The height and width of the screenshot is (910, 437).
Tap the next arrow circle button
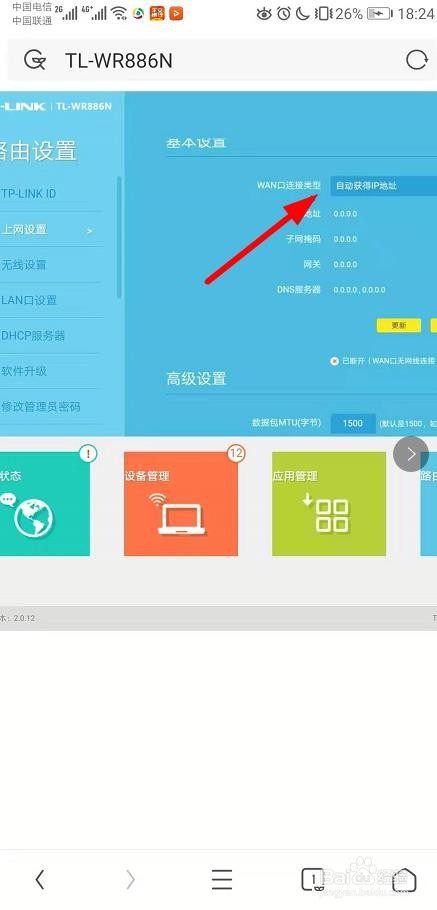pos(411,454)
